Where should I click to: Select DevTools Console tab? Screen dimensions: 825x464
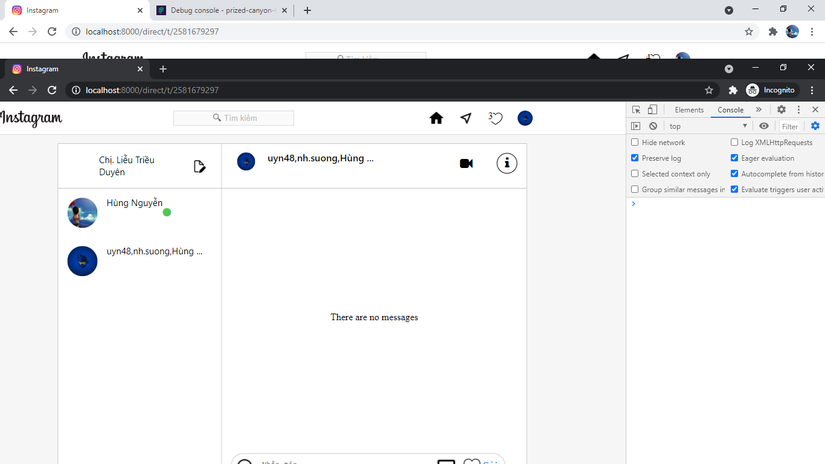(x=730, y=110)
